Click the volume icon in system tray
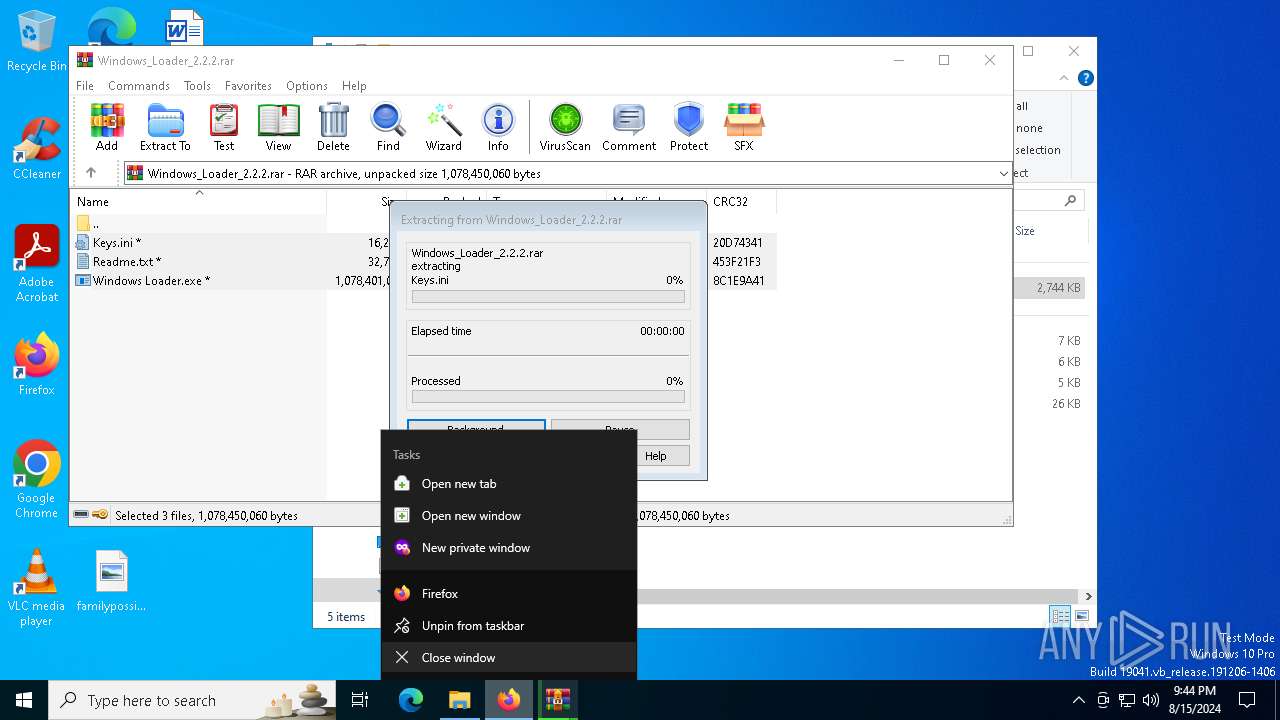This screenshot has width=1280, height=720. tap(1151, 700)
